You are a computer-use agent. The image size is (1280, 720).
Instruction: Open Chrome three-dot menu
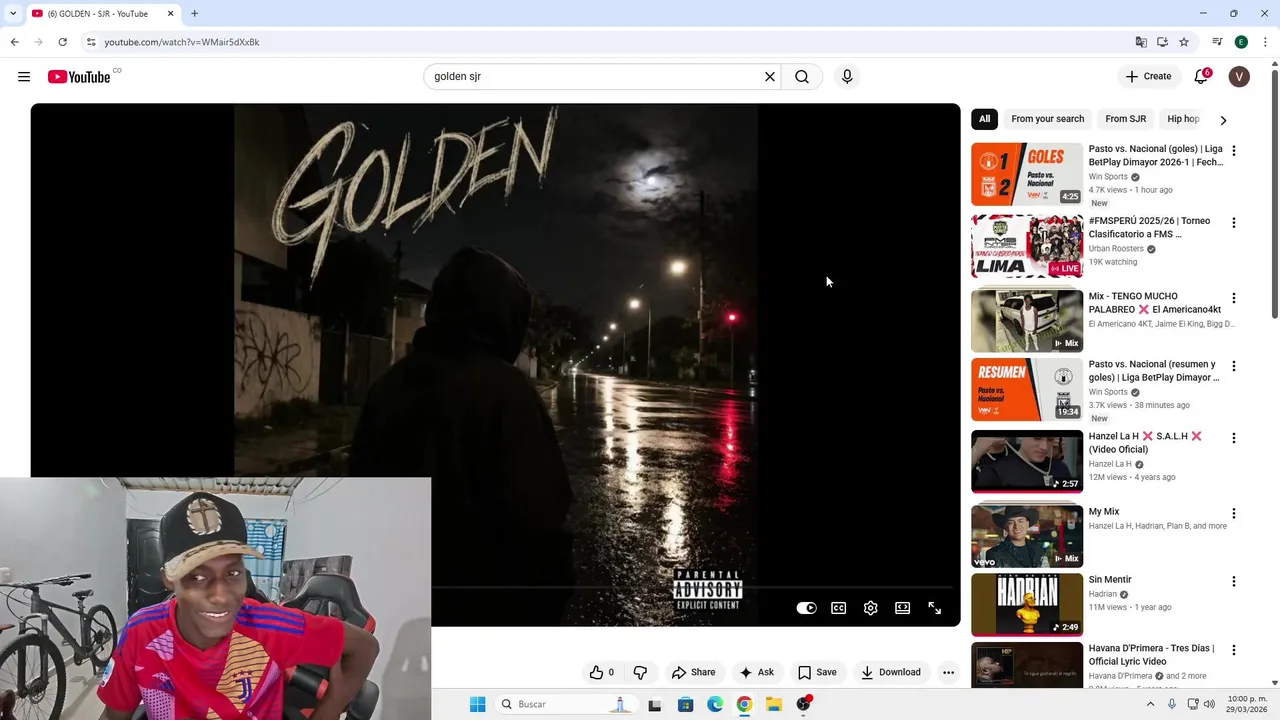(x=1265, y=42)
